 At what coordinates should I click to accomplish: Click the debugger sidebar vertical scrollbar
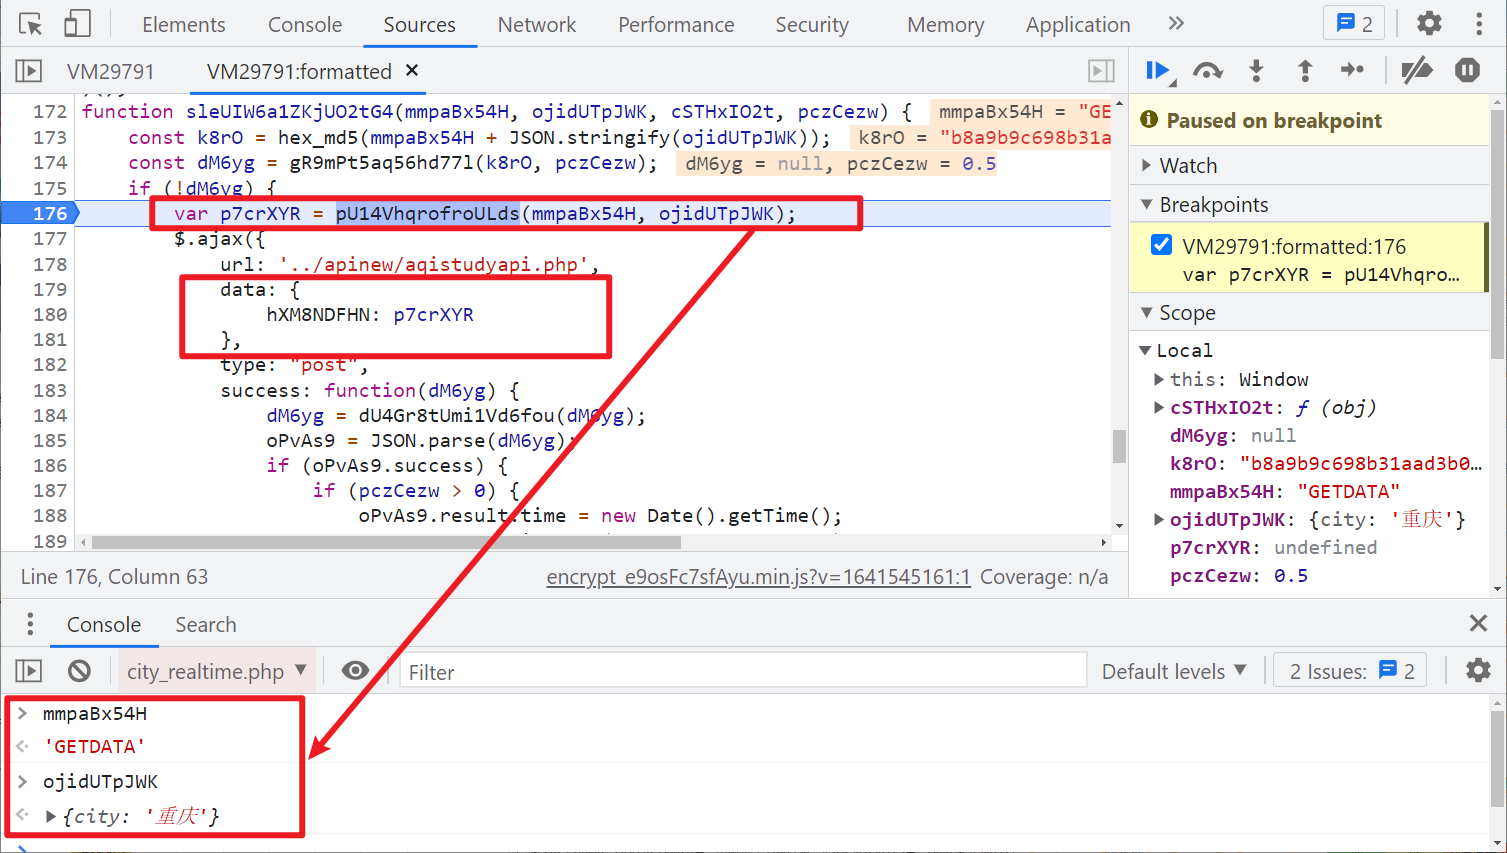pyautogui.click(x=1497, y=232)
